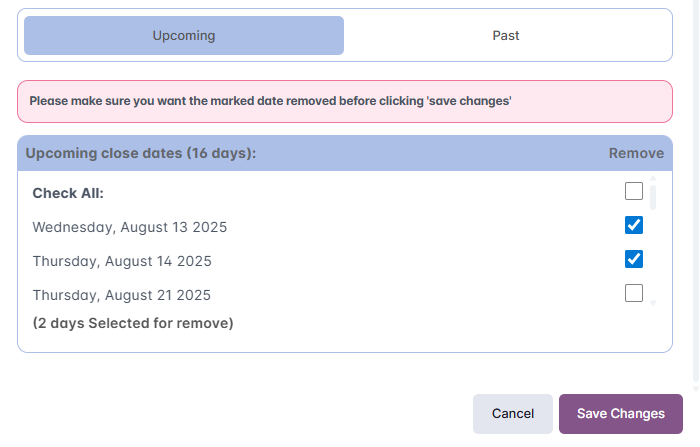
Task: Click the Remove column header
Action: (x=636, y=153)
